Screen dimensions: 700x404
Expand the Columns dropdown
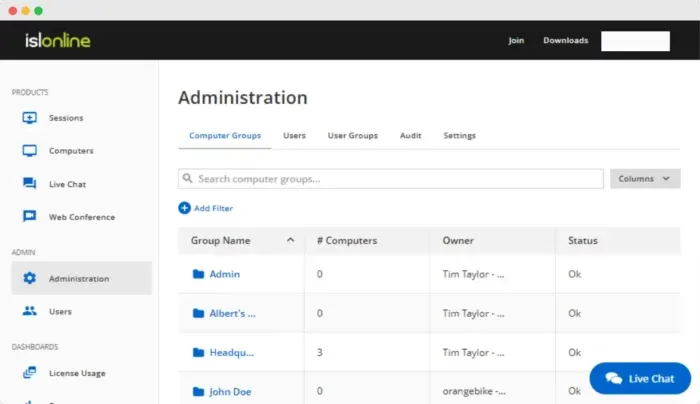pos(645,179)
